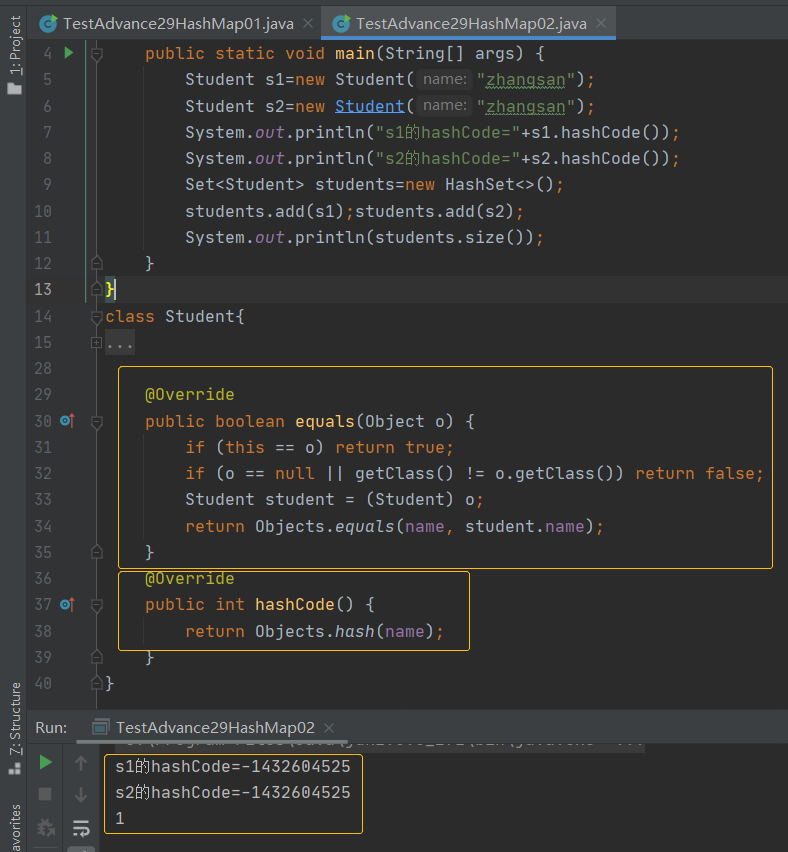Open the Favorites tool window sidebar button
The image size is (788, 852).
pyautogui.click(x=15, y=827)
